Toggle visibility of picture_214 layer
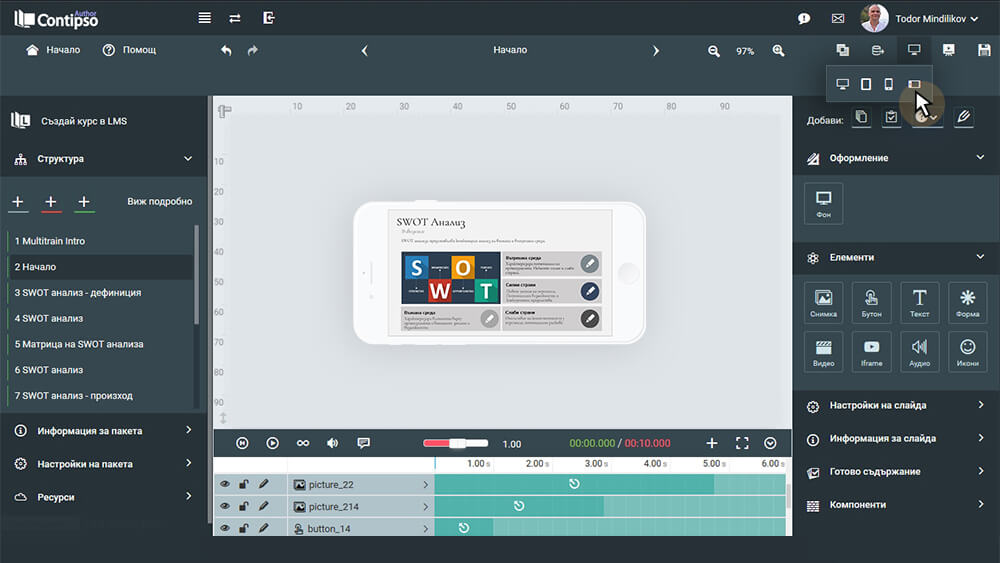The width and height of the screenshot is (1000, 563). pos(224,506)
